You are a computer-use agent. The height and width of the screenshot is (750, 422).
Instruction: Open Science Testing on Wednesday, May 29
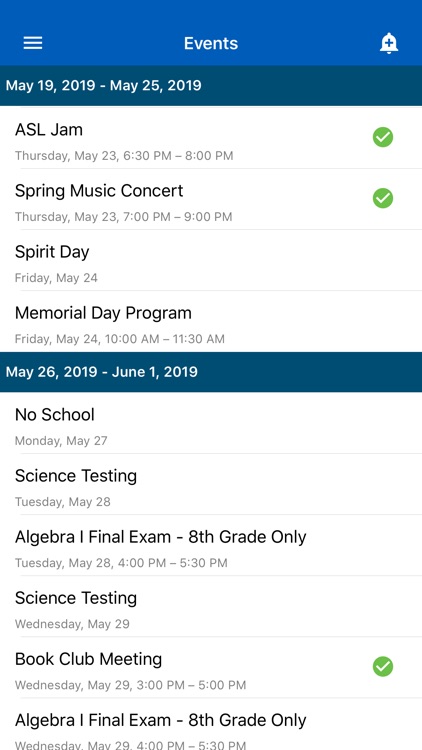(x=211, y=607)
